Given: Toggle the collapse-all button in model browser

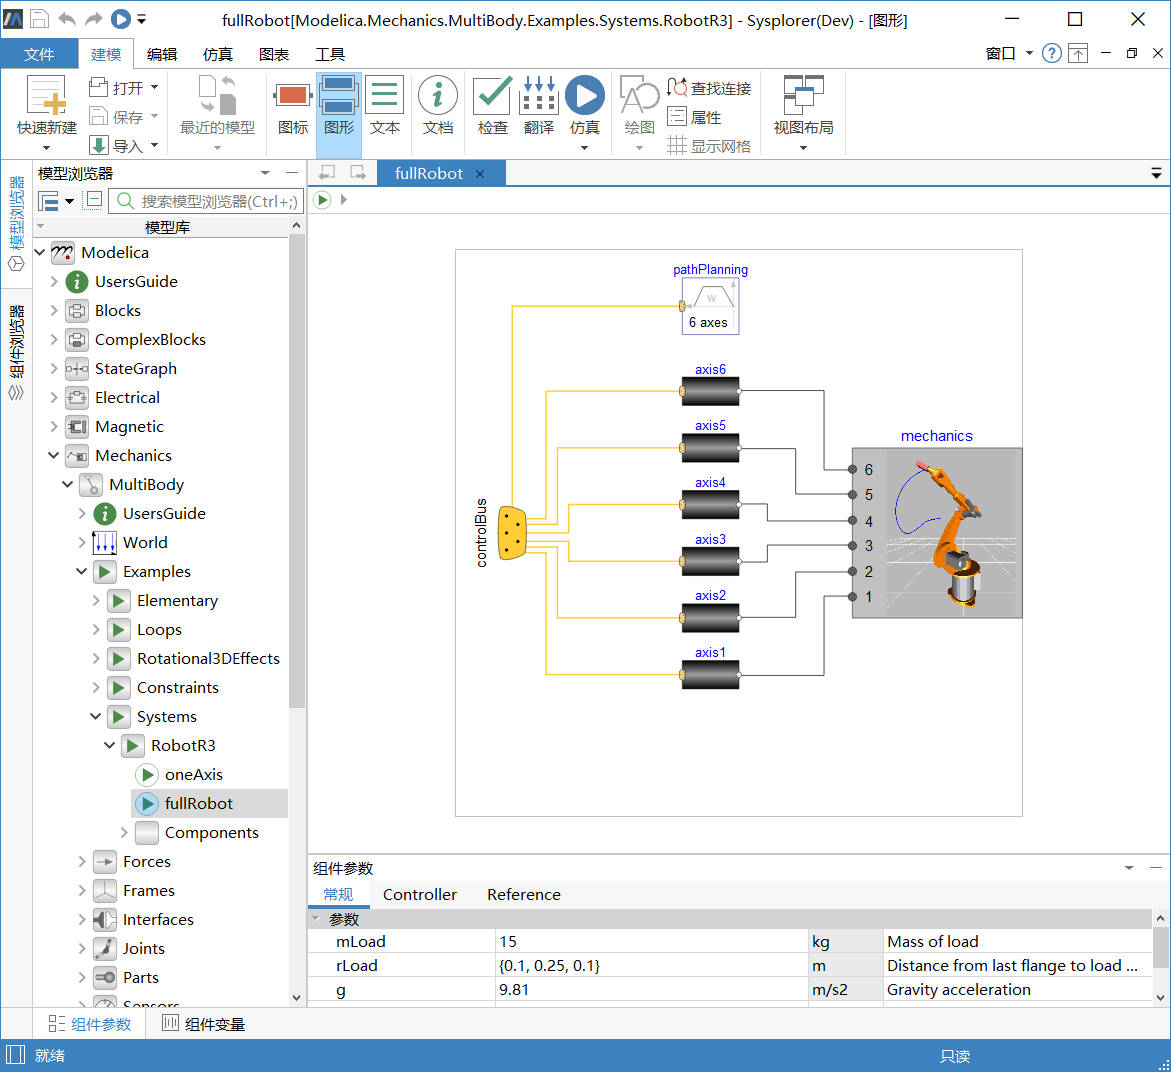Looking at the screenshot, I should click(93, 200).
